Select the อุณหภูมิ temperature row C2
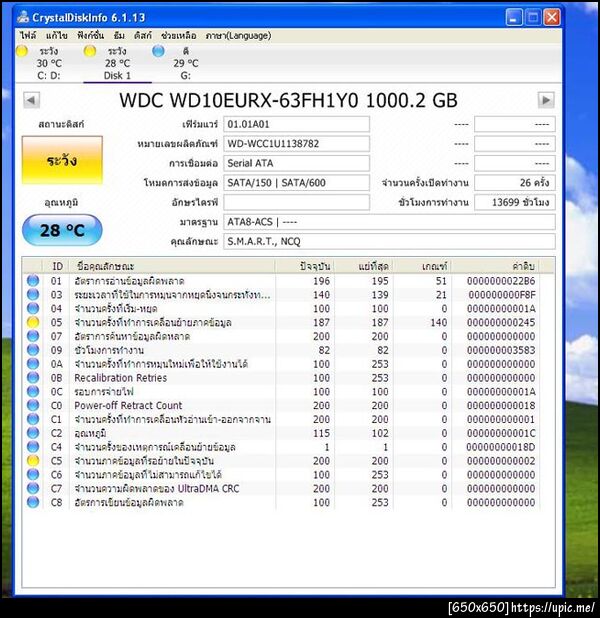600x618 pixels. point(282,433)
